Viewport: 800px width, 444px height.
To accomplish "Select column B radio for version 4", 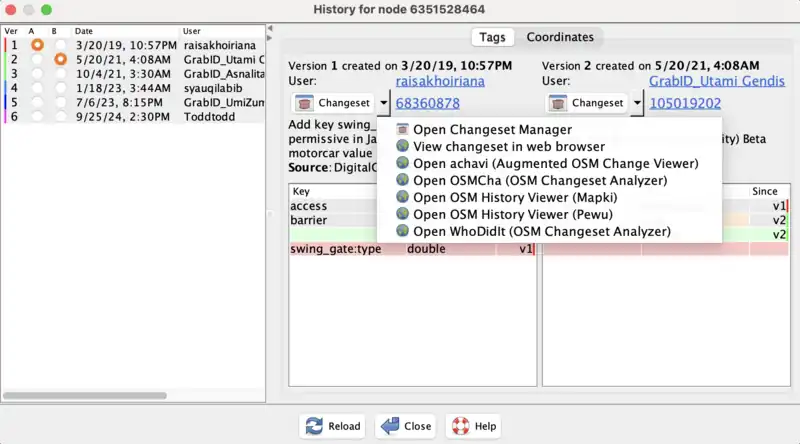I will click(60, 88).
